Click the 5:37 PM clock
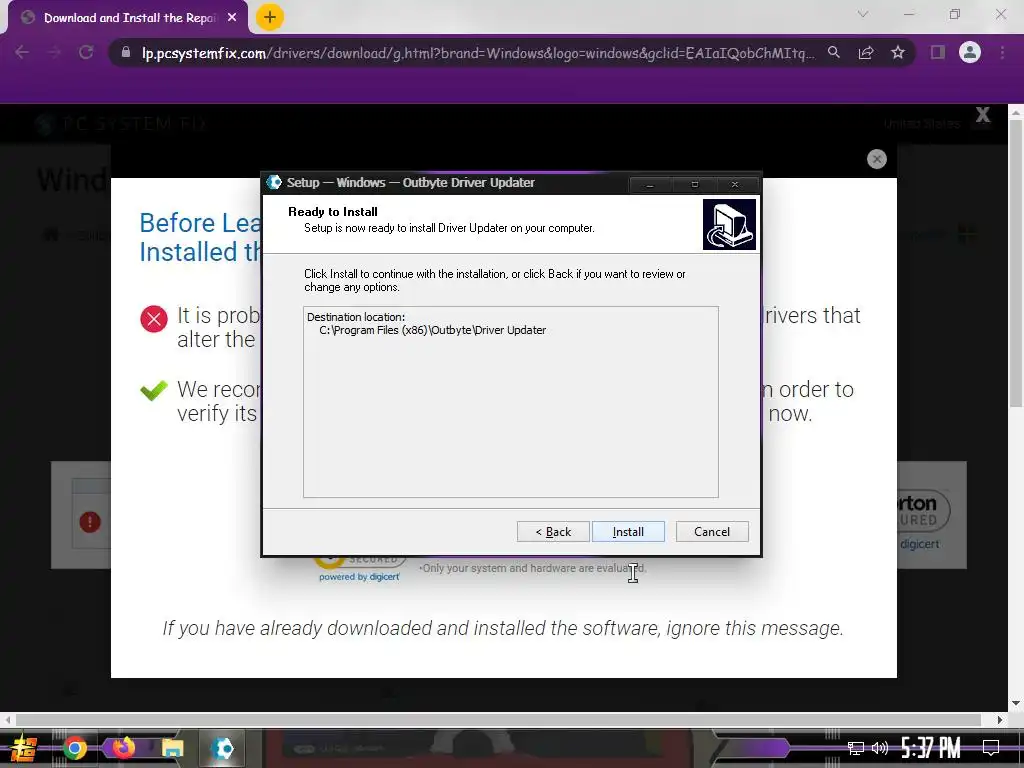This screenshot has width=1024, height=768. point(931,748)
